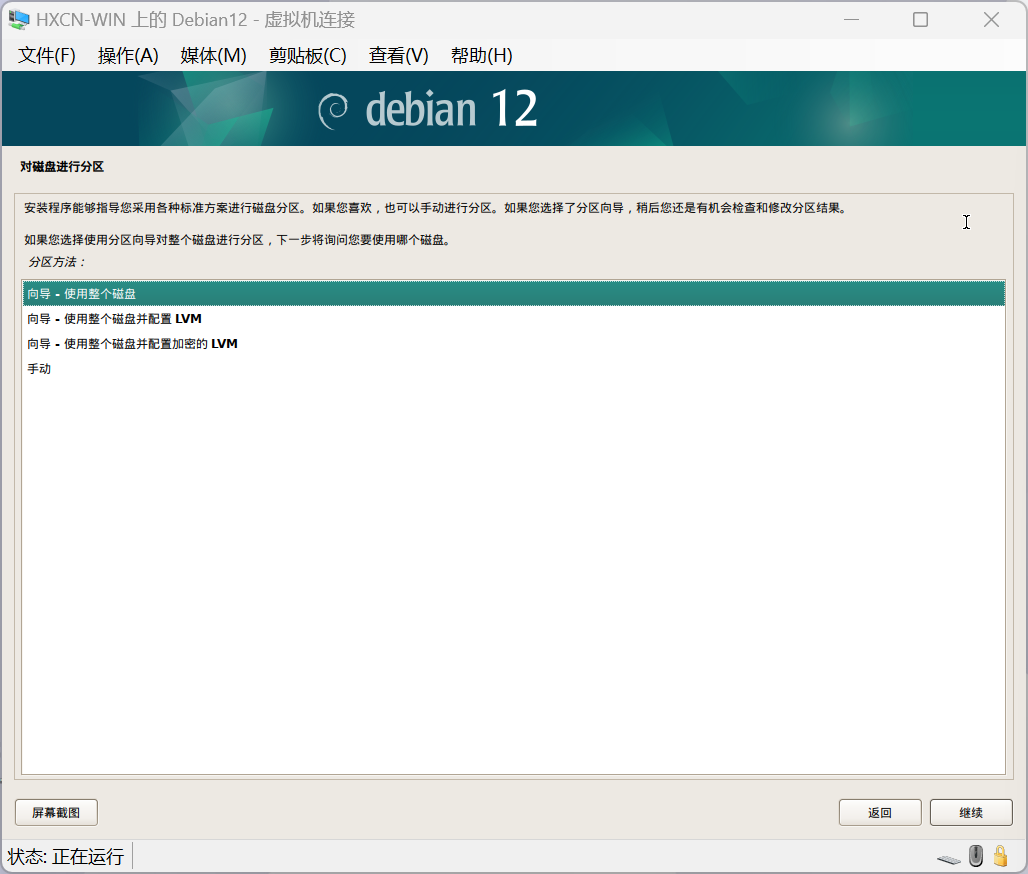Select 向导 - 使用整个磁盘并配置加密的 LVM option
This screenshot has width=1028, height=874.
(513, 344)
